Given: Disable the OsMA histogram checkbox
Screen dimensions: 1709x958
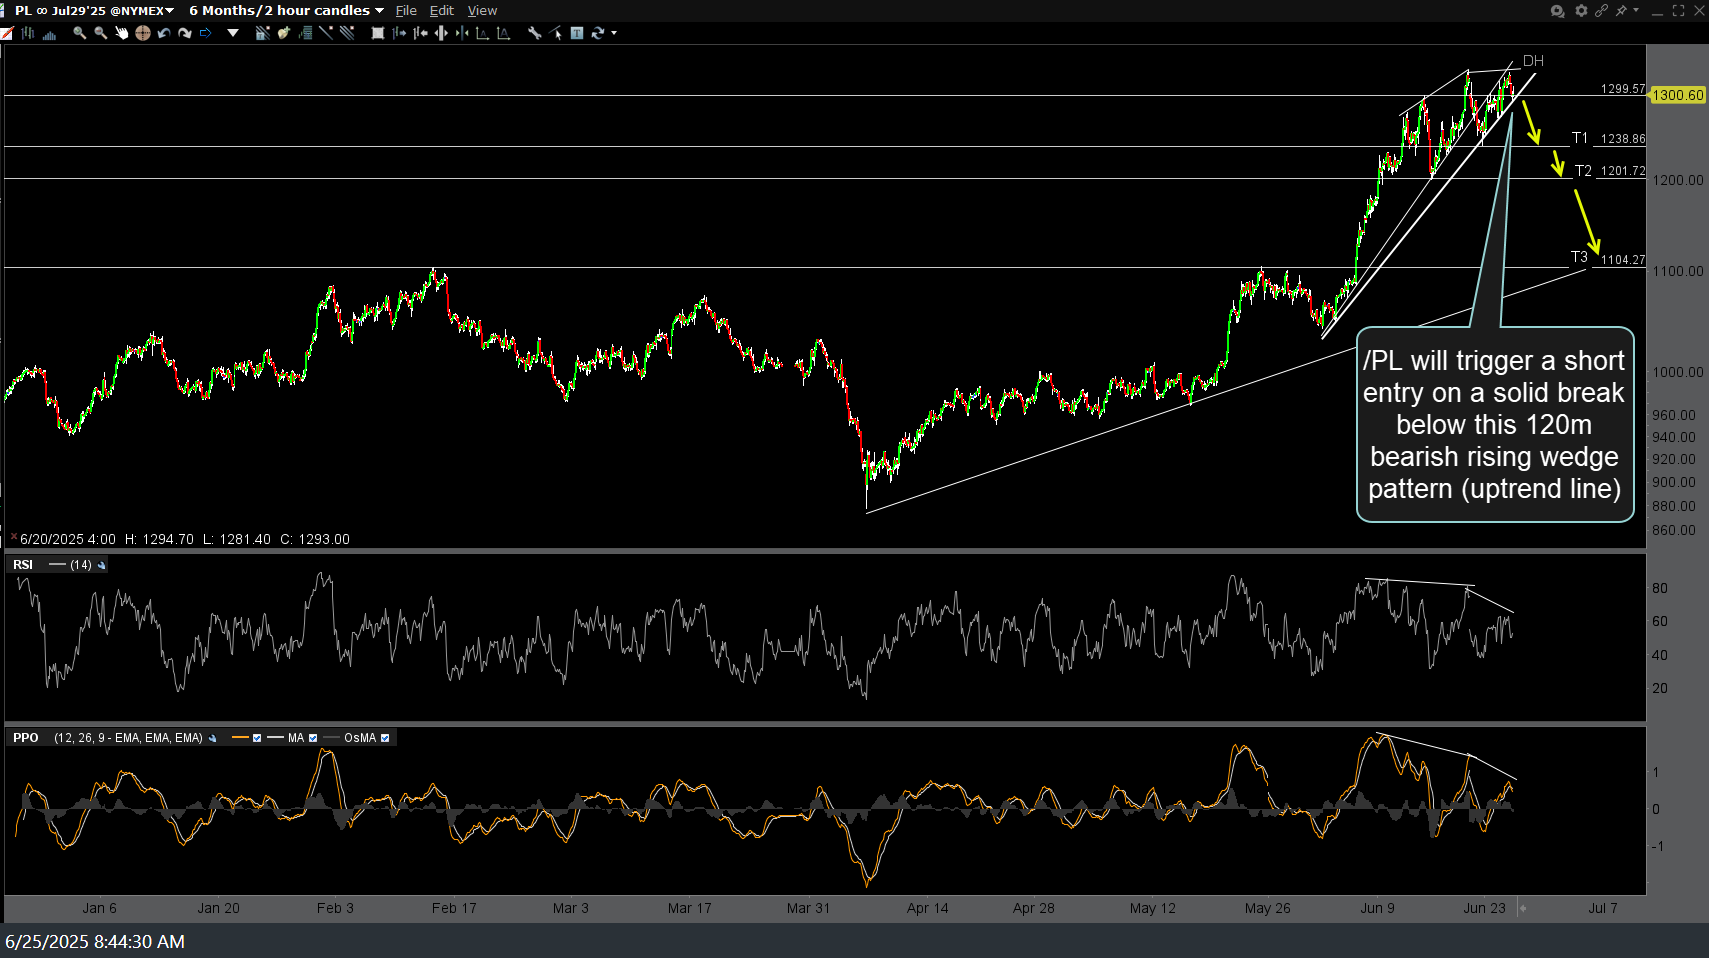Looking at the screenshot, I should [x=385, y=738].
